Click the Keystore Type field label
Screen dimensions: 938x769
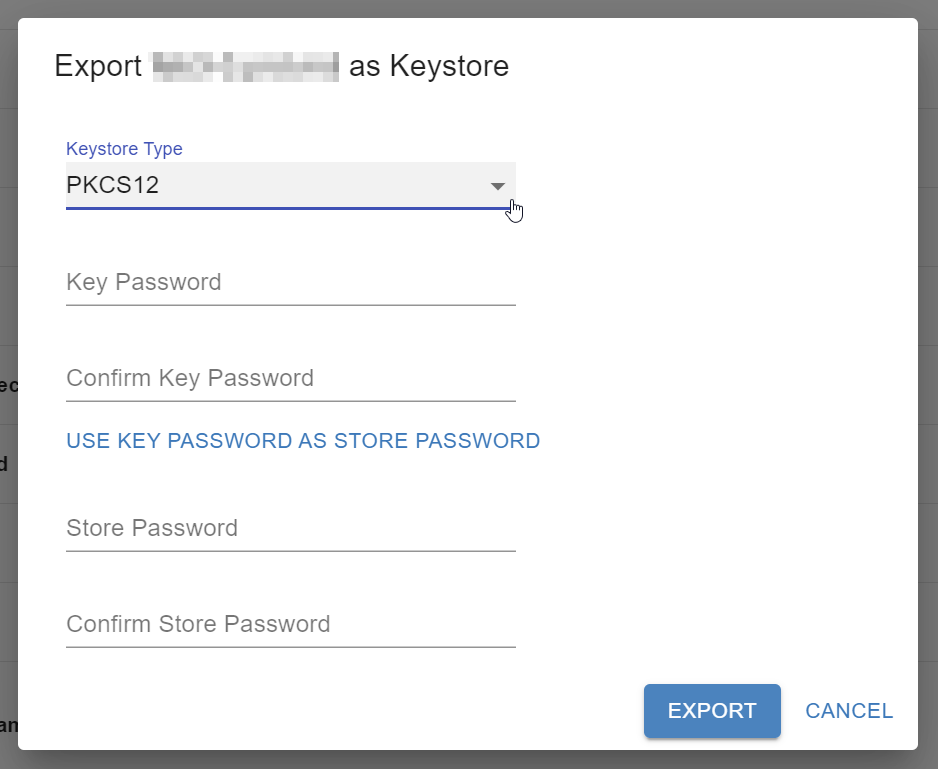(124, 149)
